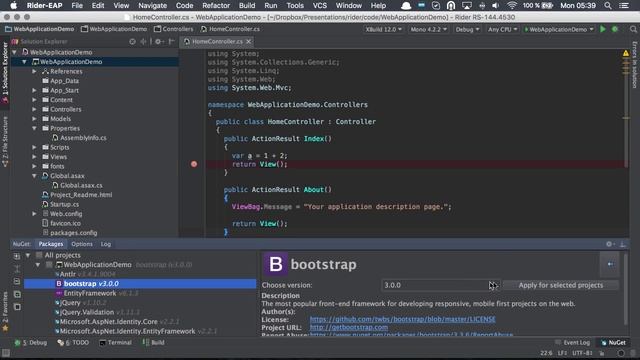Toggle the Z: File Structure side tab
The width and height of the screenshot is (640, 360).
(x=5, y=142)
